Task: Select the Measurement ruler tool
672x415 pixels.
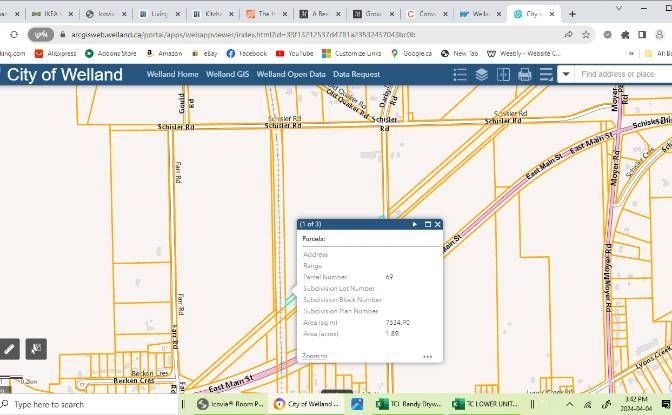Action: tap(9, 349)
